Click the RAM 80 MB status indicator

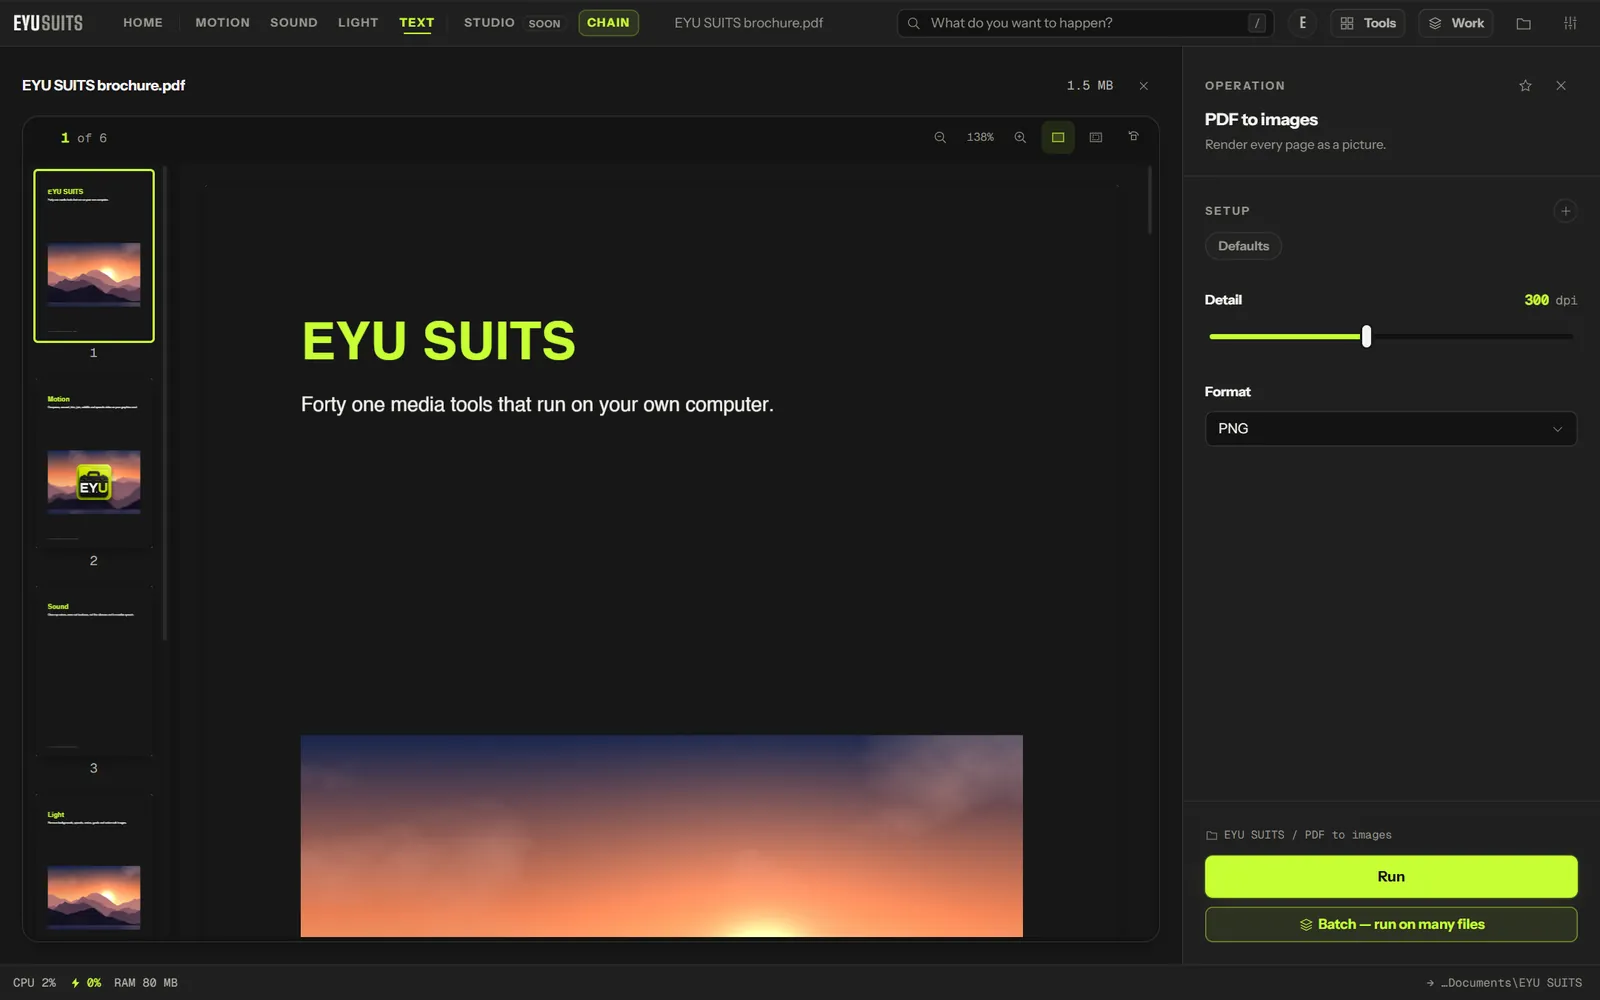(x=146, y=983)
